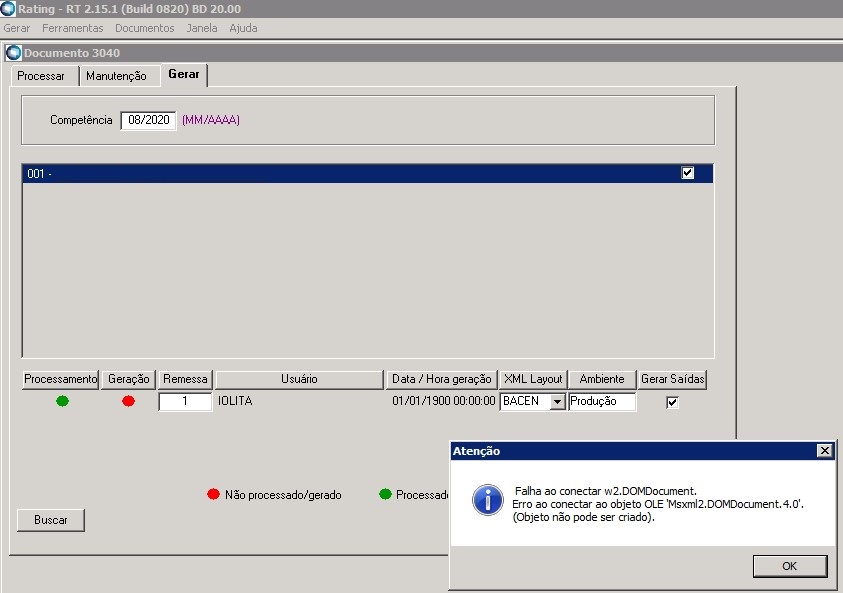Toggle checkbox on the 001 row
The image size is (843, 593).
[688, 173]
